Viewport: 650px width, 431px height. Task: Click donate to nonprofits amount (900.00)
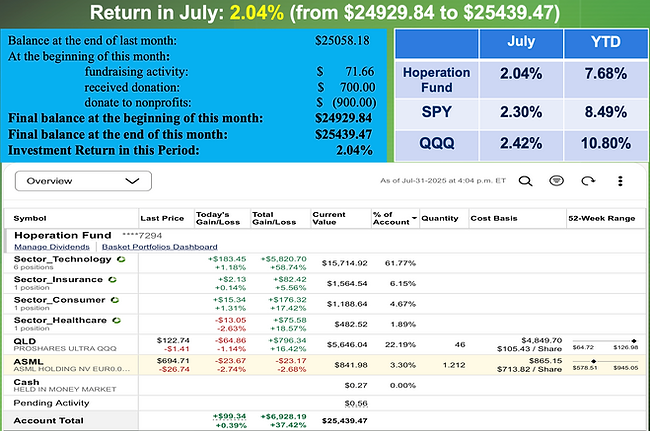tap(354, 103)
